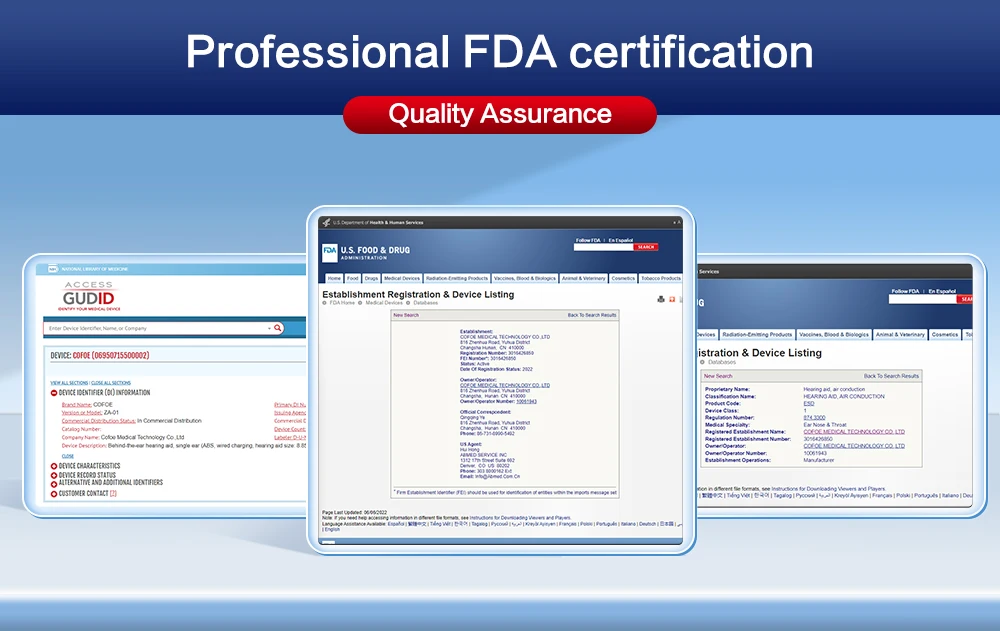Click Back To Search Results on right page
The height and width of the screenshot is (631, 1000).
(891, 376)
